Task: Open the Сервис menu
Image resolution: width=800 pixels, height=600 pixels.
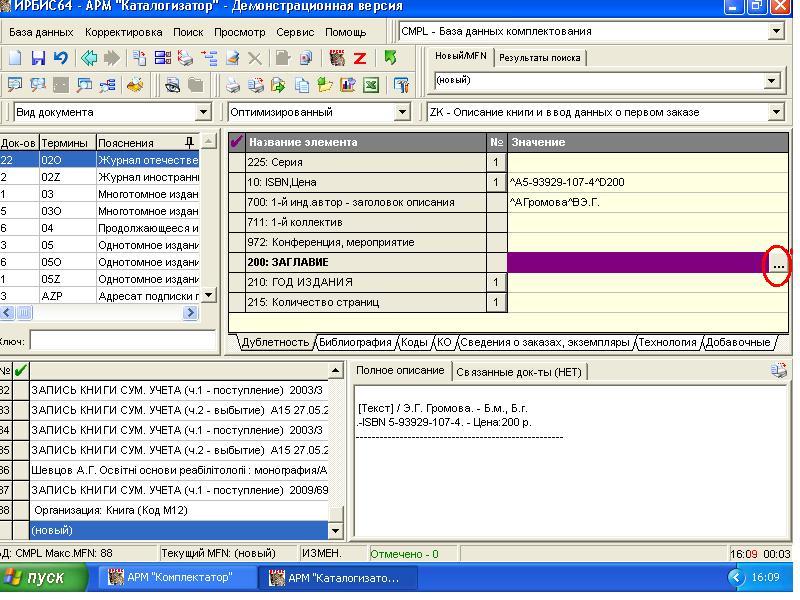Action: coord(295,32)
